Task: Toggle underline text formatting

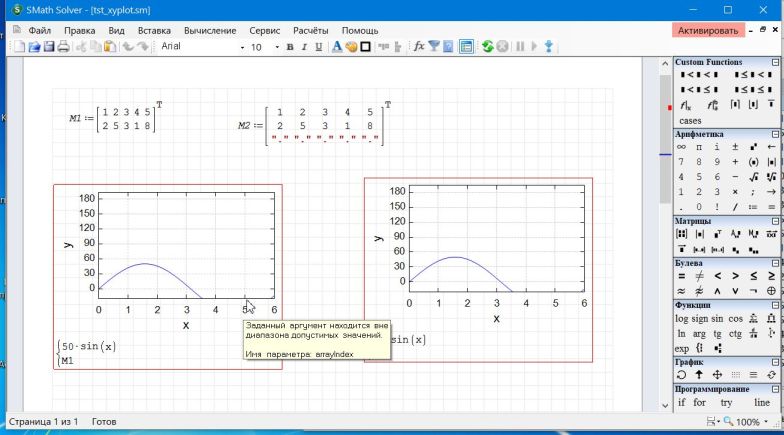Action: (x=318, y=47)
